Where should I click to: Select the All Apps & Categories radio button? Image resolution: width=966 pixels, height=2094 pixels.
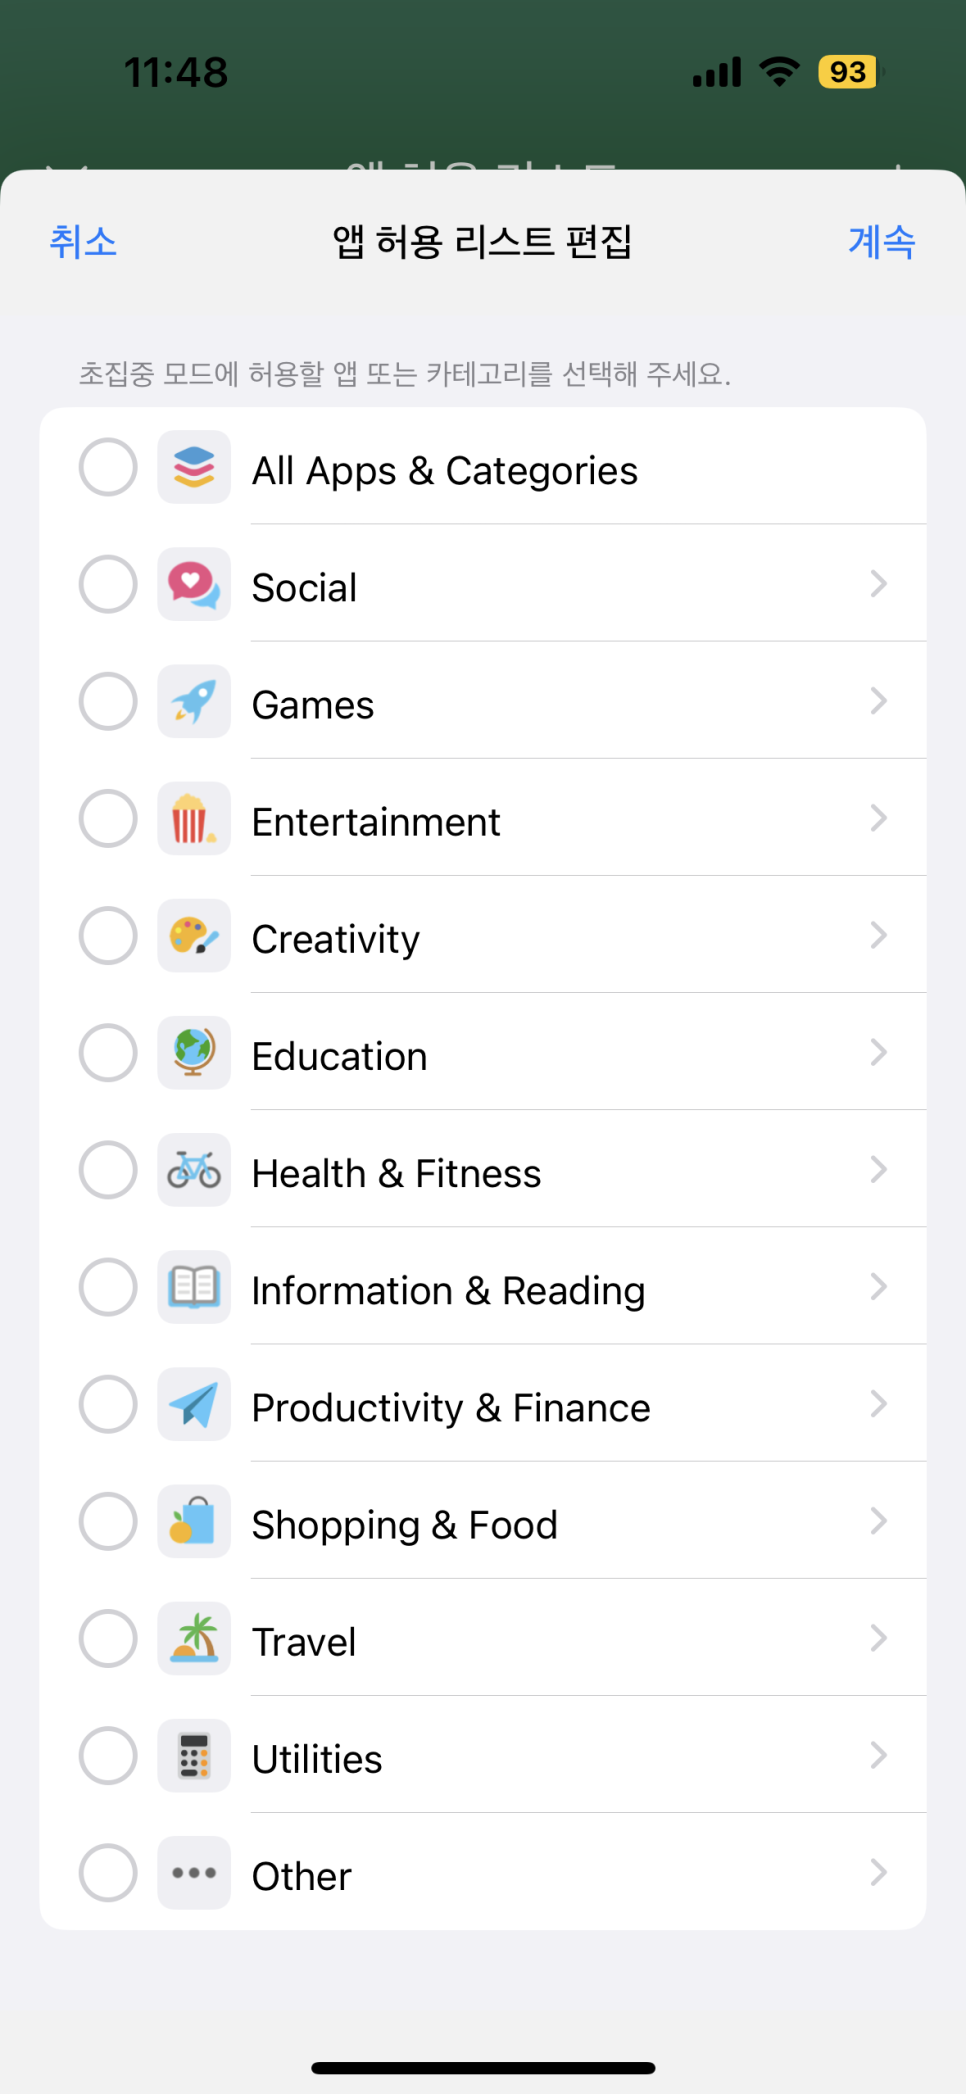[108, 467]
